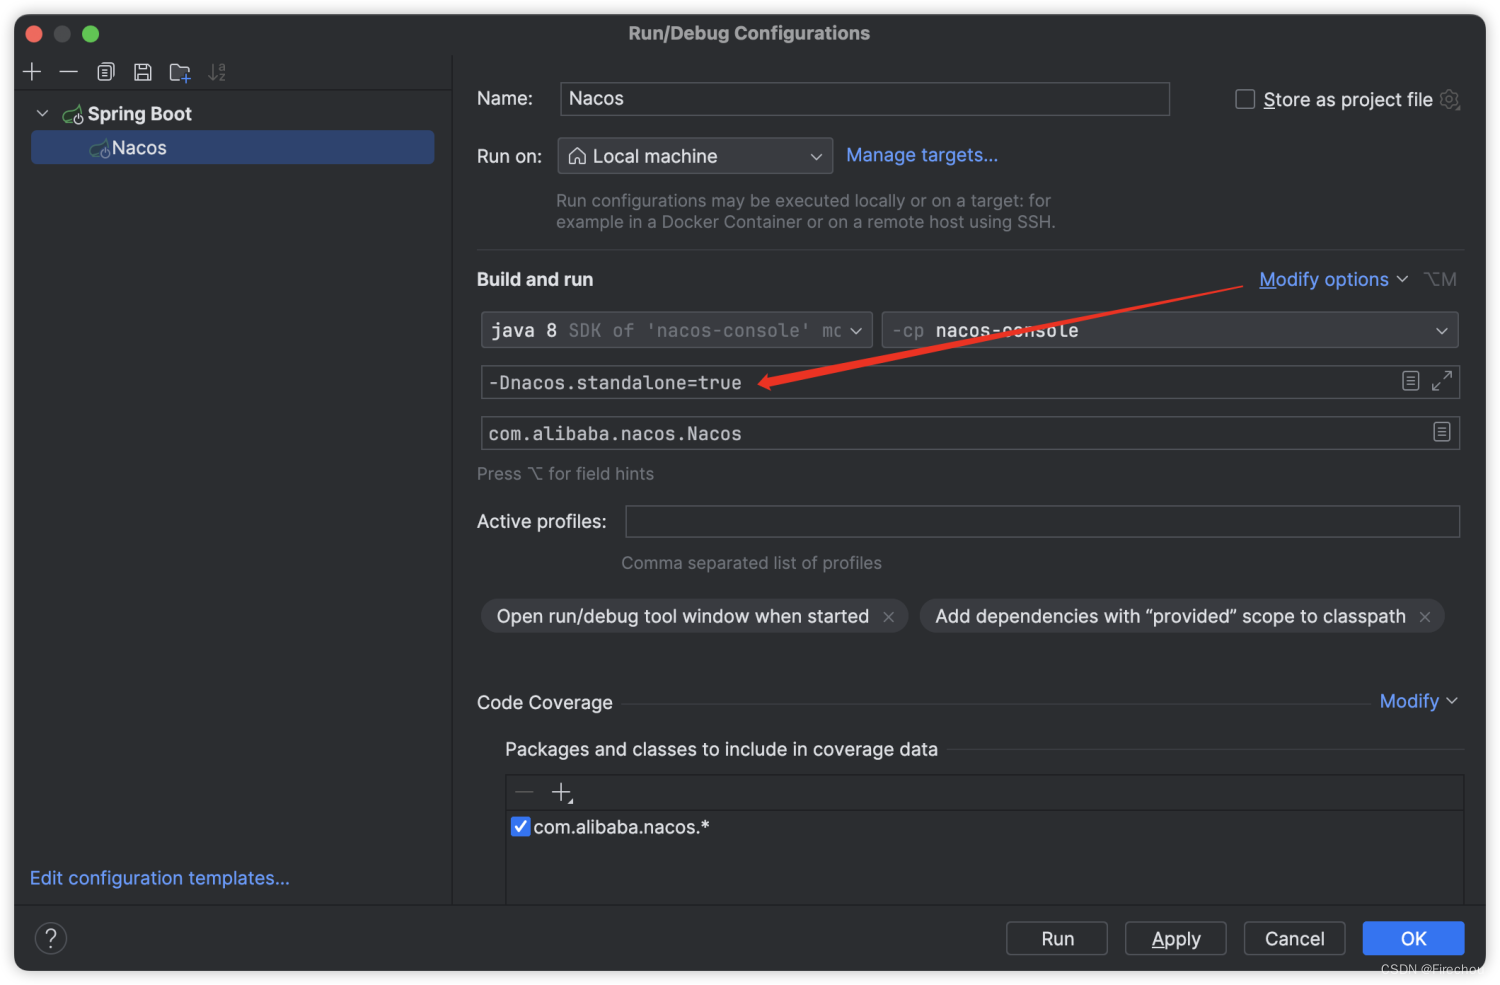Collapse the Spring Boot tree node
This screenshot has height=985, width=1500.
[42, 113]
